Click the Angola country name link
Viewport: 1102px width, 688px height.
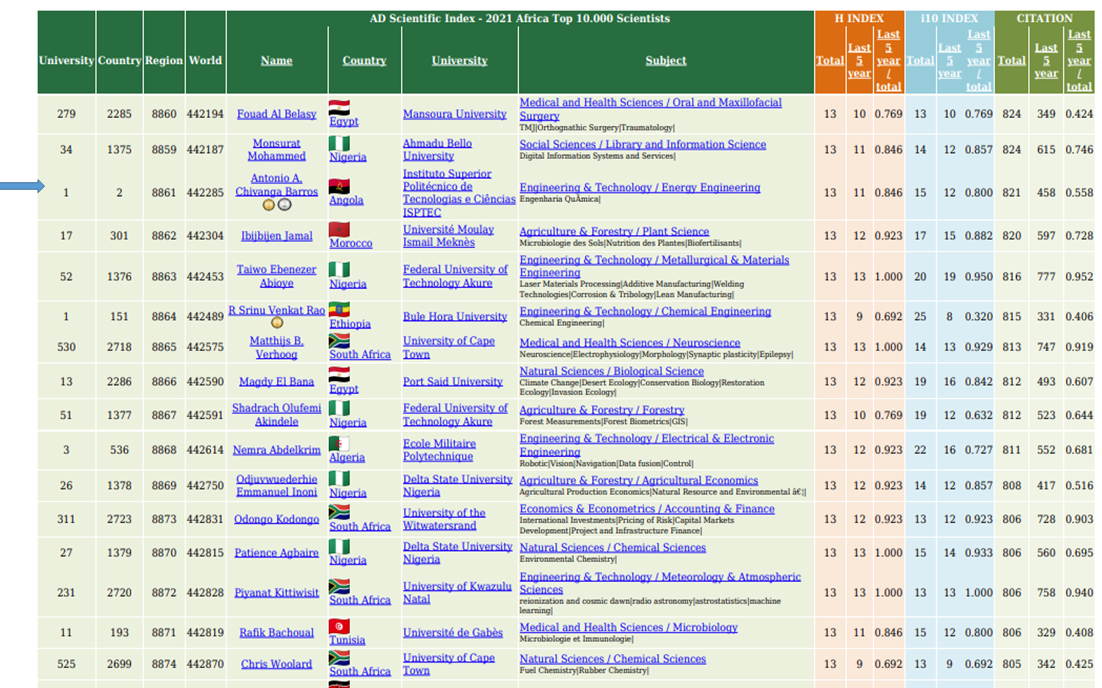coord(346,200)
